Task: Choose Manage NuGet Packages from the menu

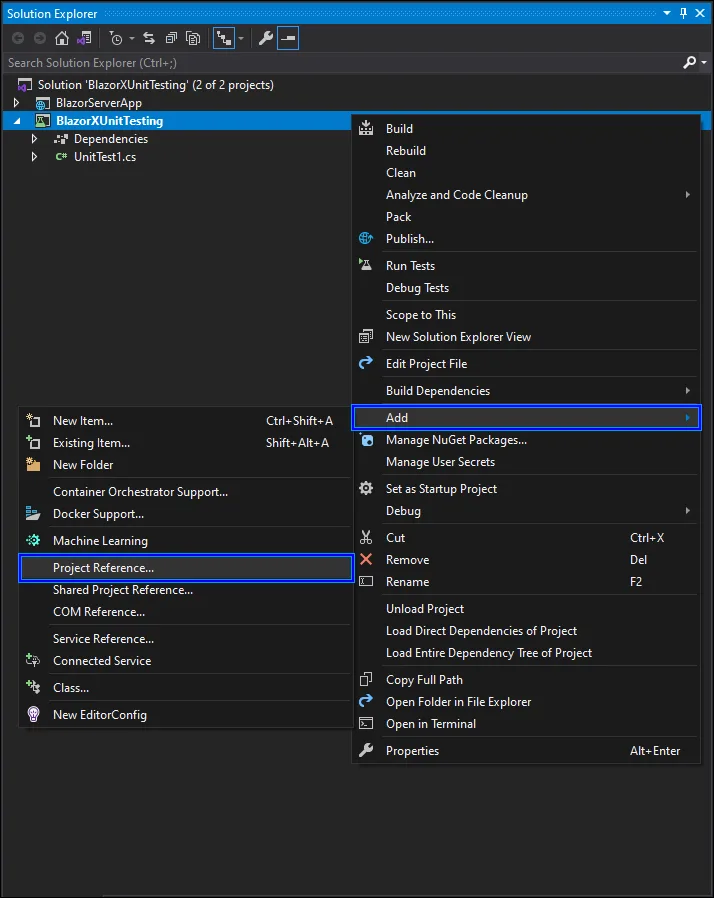Action: tap(460, 440)
